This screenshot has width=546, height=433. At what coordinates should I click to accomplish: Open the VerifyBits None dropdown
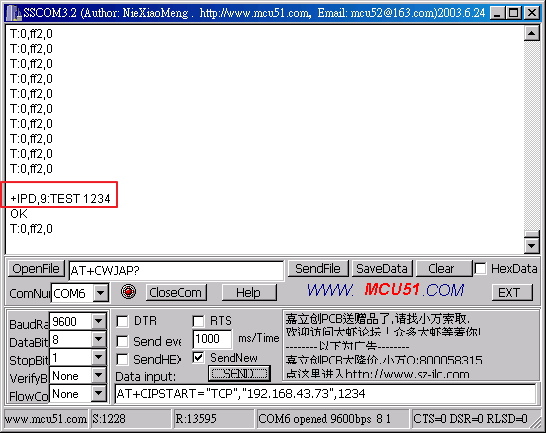99,375
